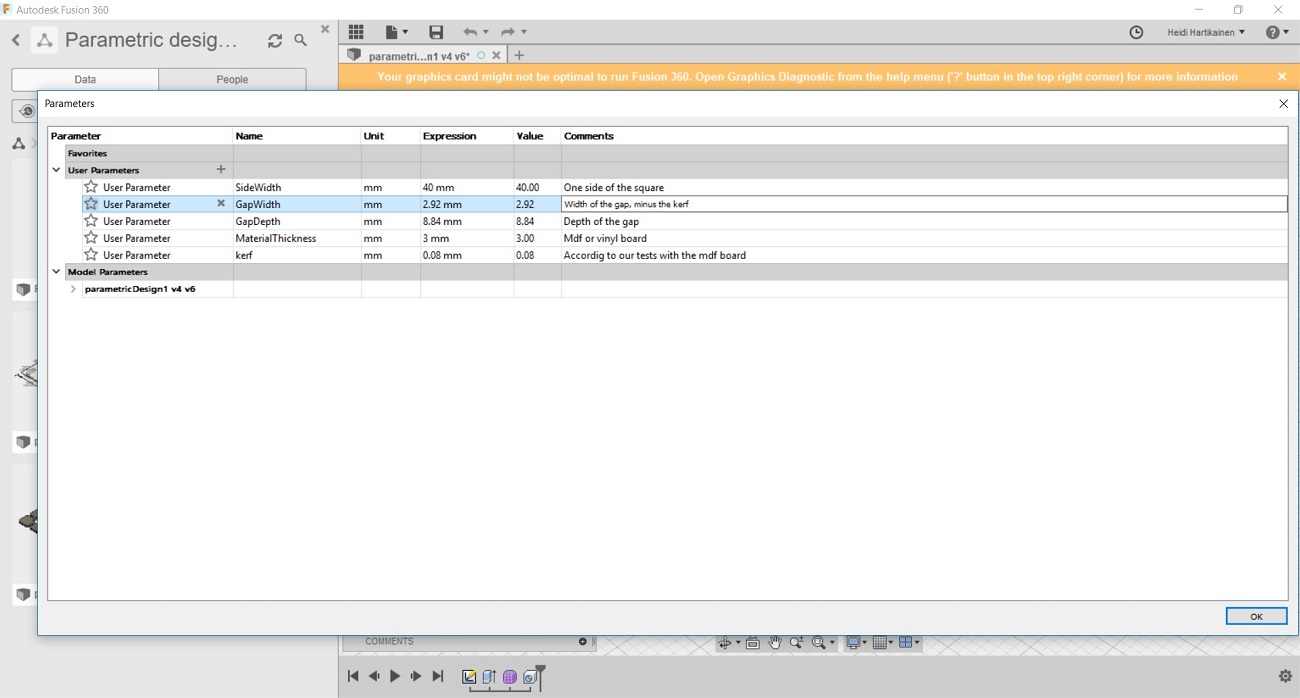Open the redo history dropdown arrow
Screen dimensions: 1300x698
(524, 32)
